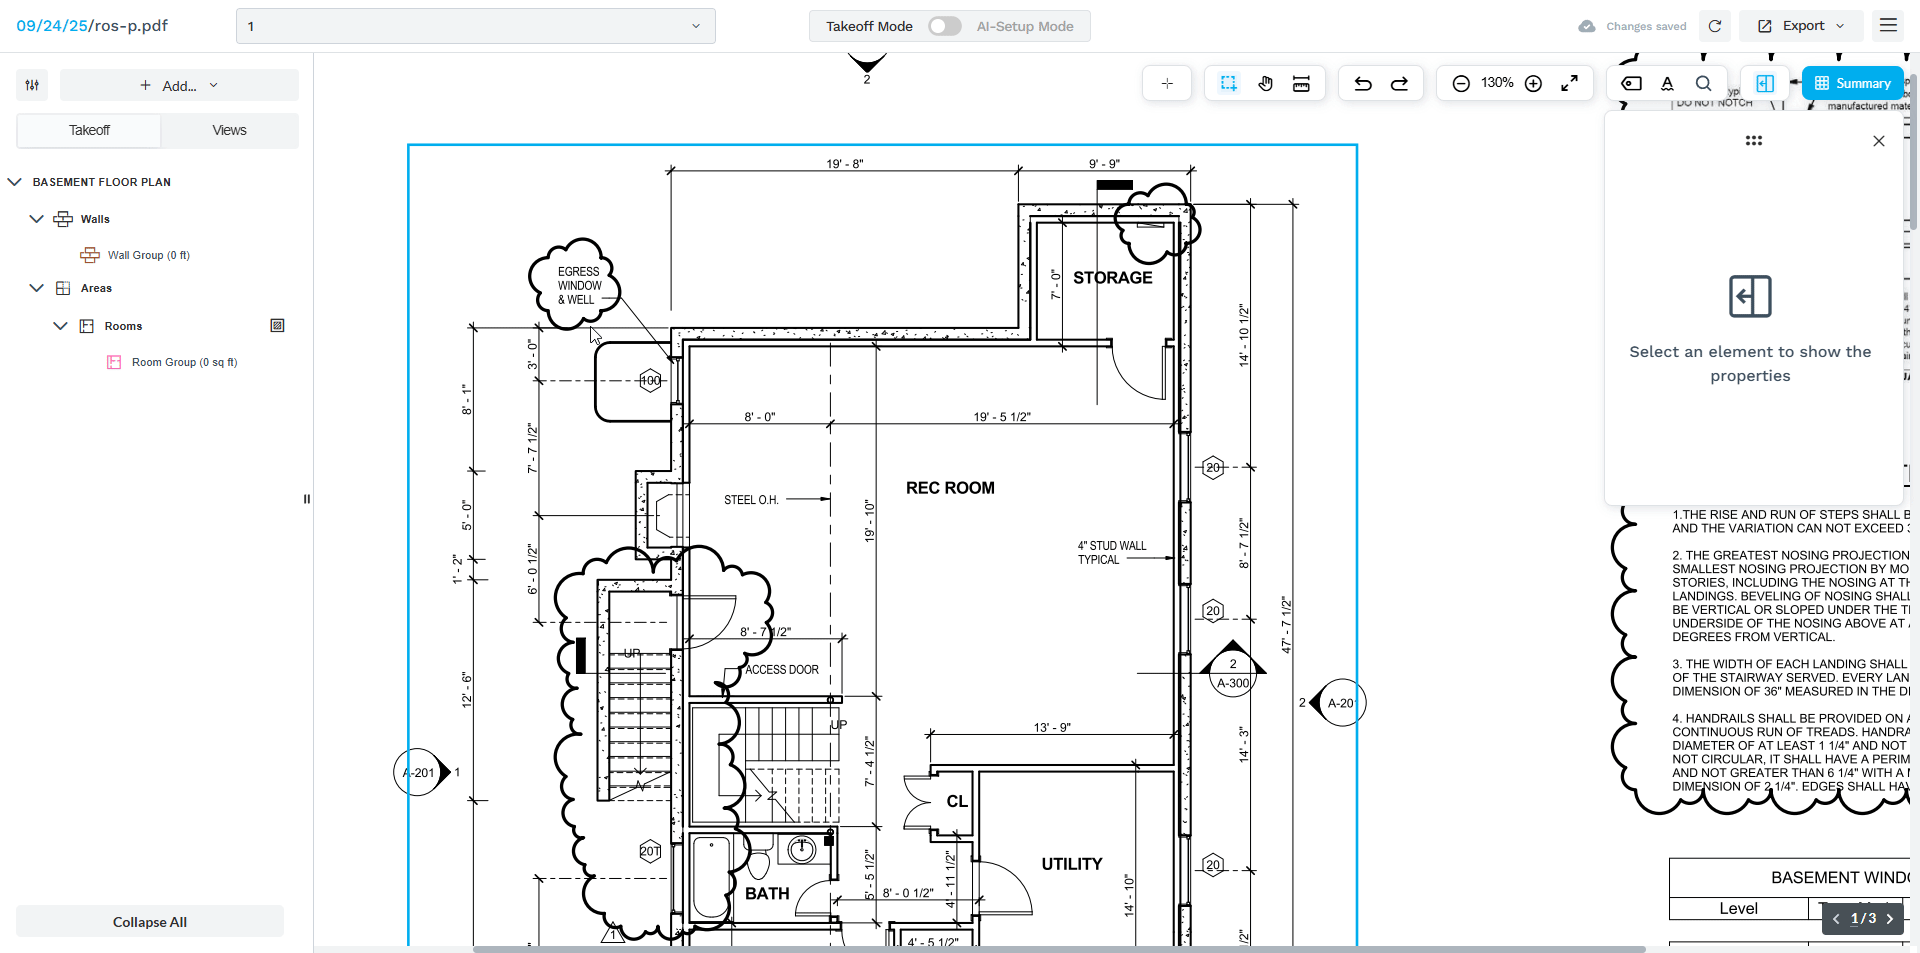The width and height of the screenshot is (1920, 953).
Task: Select Wall Group (0 ft) item
Action: pyautogui.click(x=149, y=255)
